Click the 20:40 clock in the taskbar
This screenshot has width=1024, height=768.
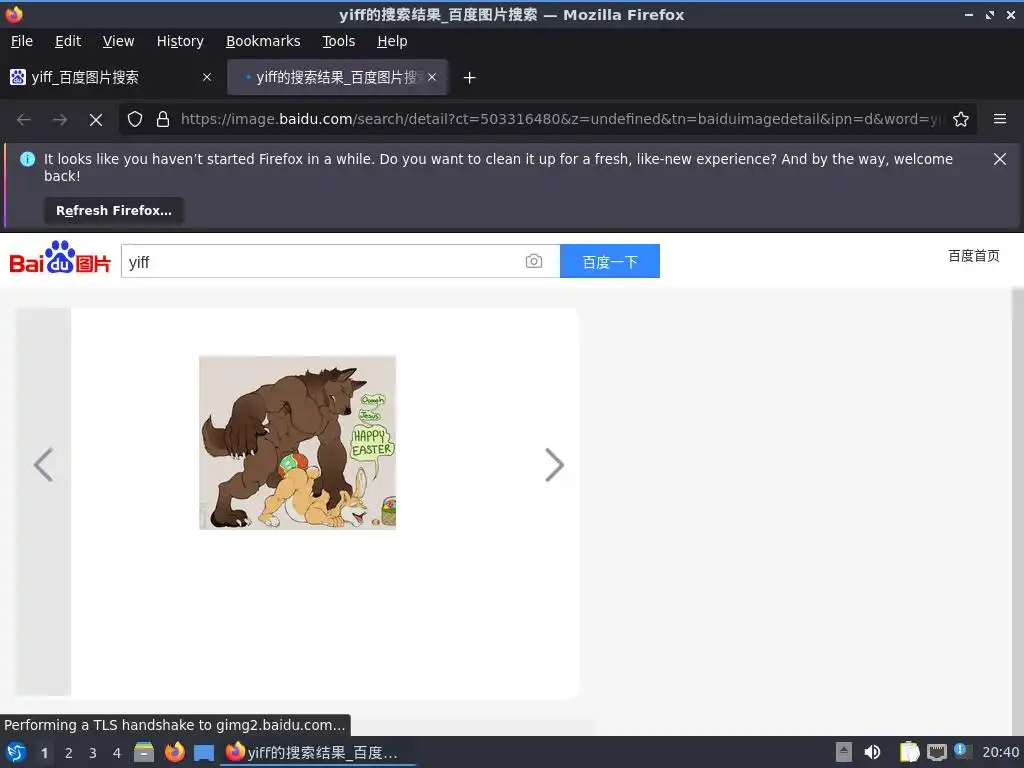coord(1000,752)
